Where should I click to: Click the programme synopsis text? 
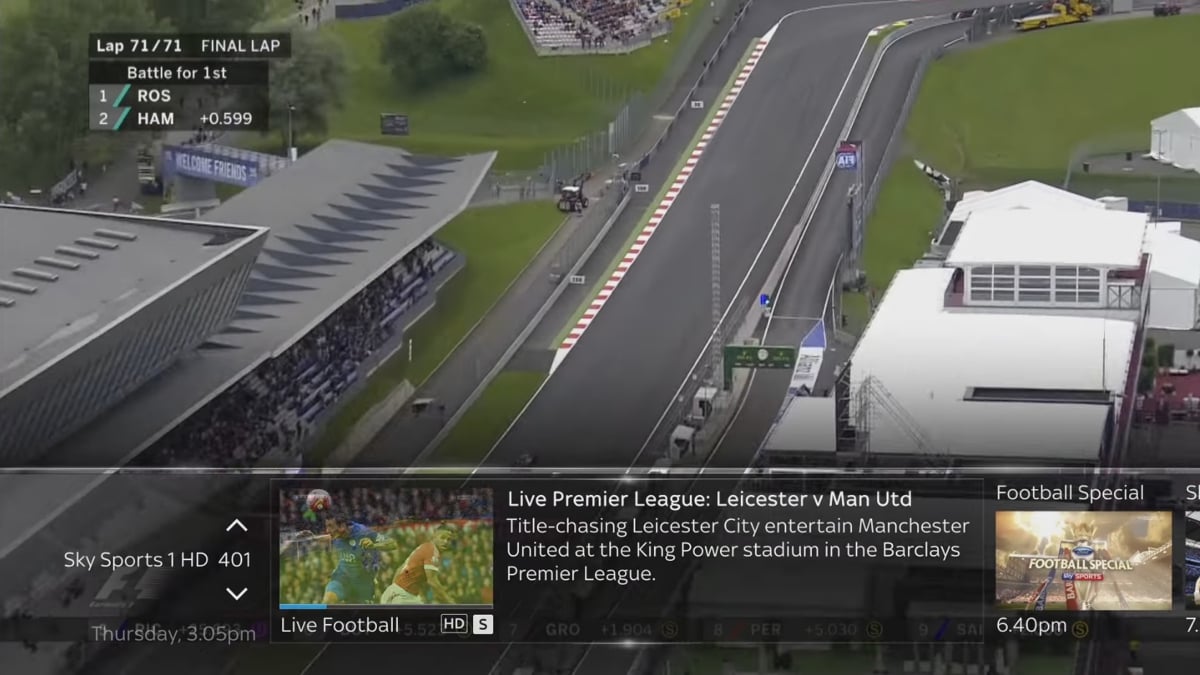pos(738,550)
